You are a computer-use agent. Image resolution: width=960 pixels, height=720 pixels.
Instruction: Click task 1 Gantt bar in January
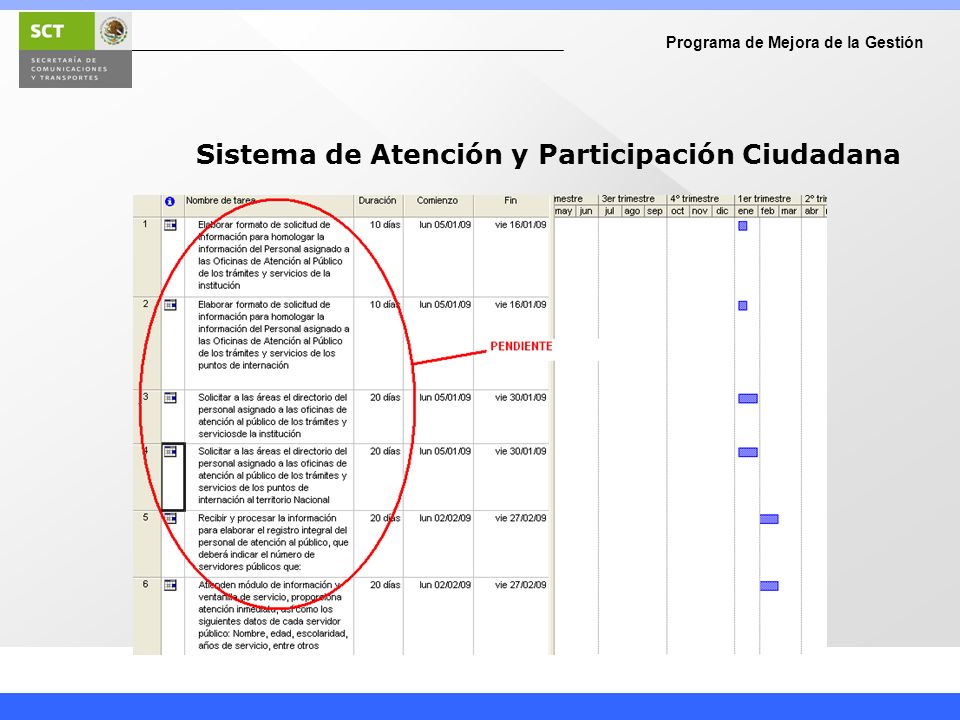click(x=743, y=226)
